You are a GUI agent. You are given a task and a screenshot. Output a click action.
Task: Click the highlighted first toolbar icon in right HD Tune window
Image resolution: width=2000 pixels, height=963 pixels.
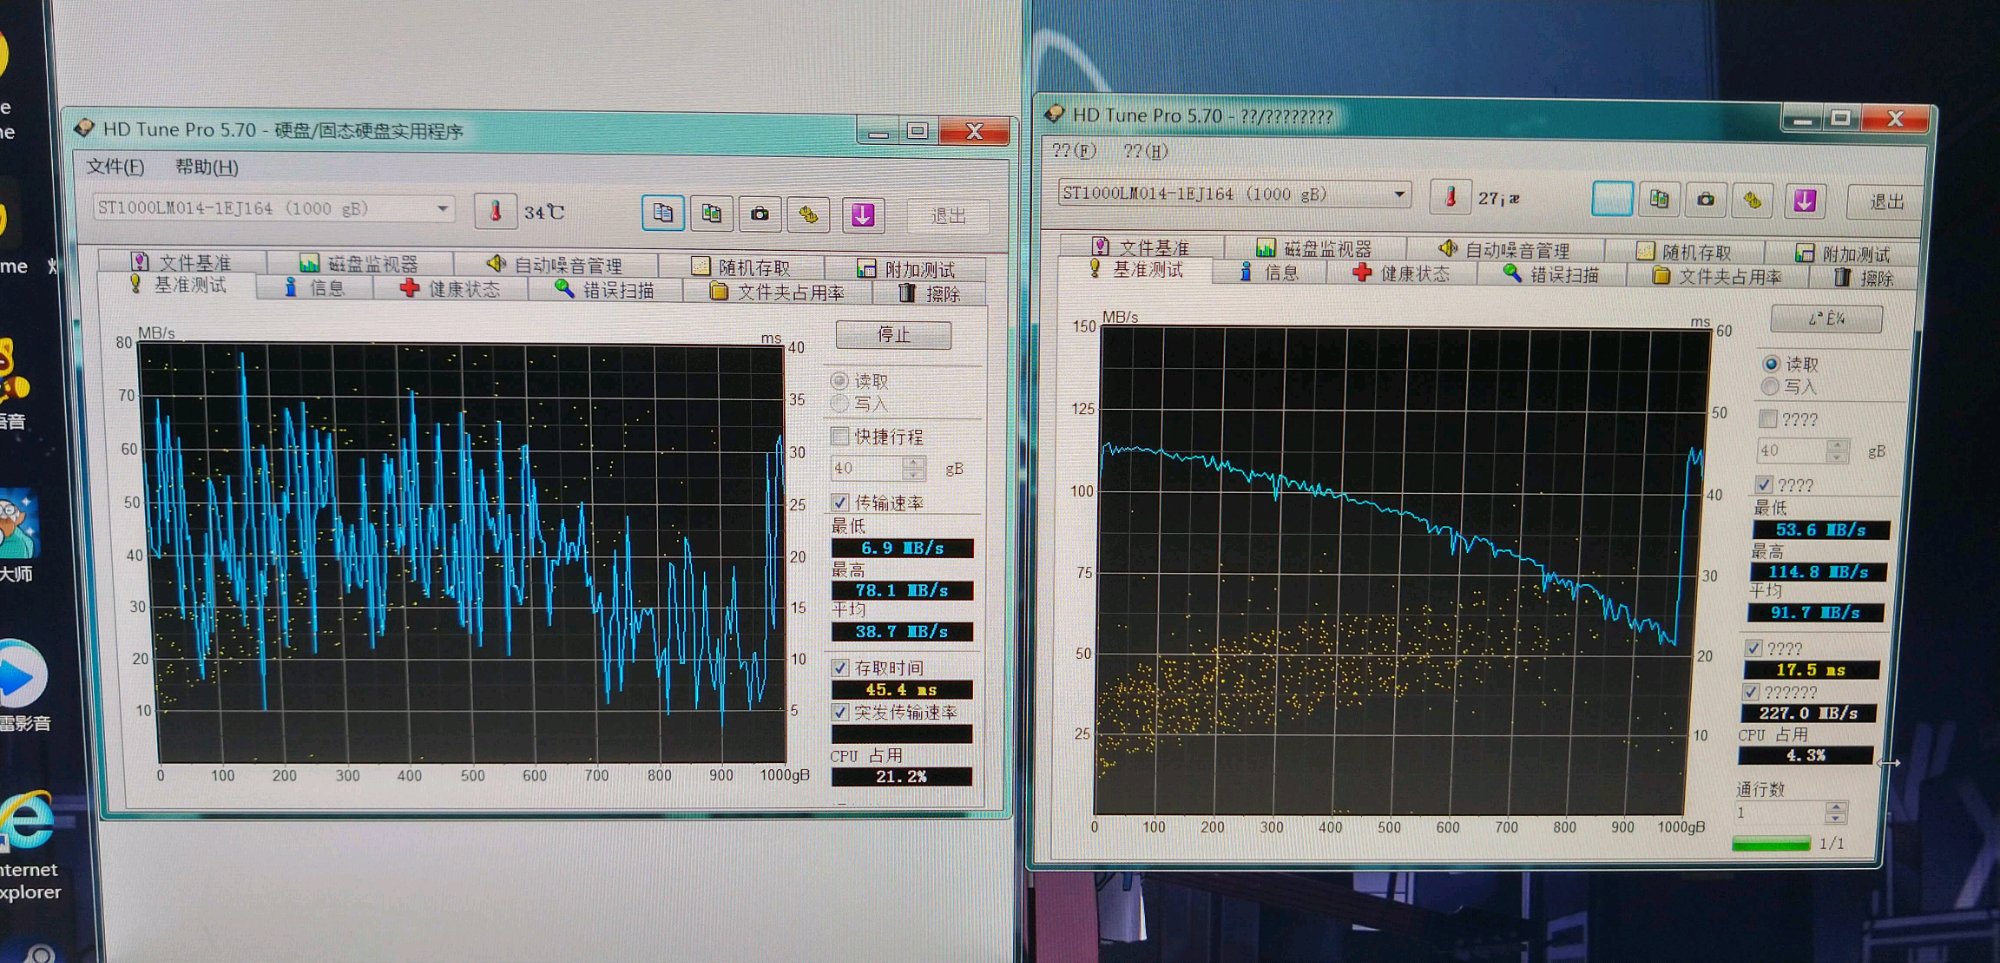tap(1612, 199)
